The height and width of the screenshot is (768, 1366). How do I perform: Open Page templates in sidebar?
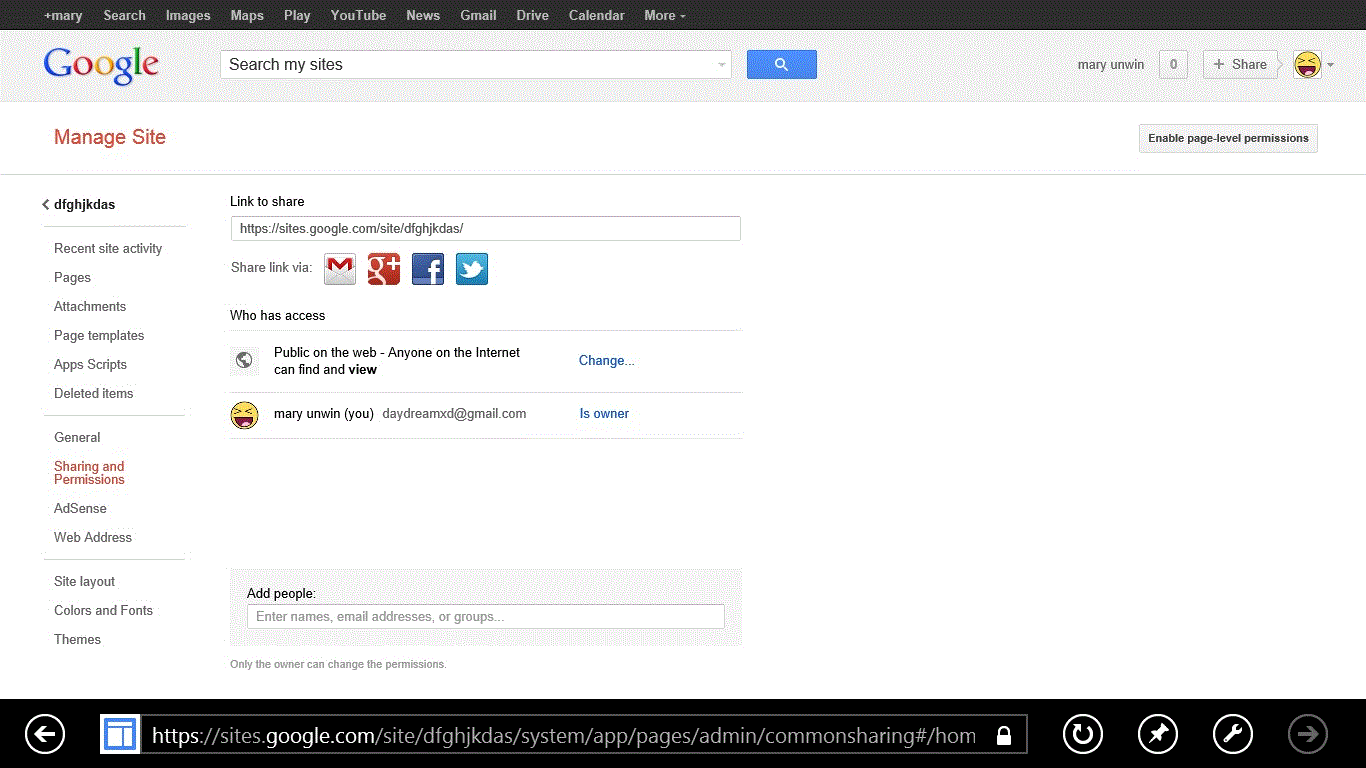click(x=99, y=335)
